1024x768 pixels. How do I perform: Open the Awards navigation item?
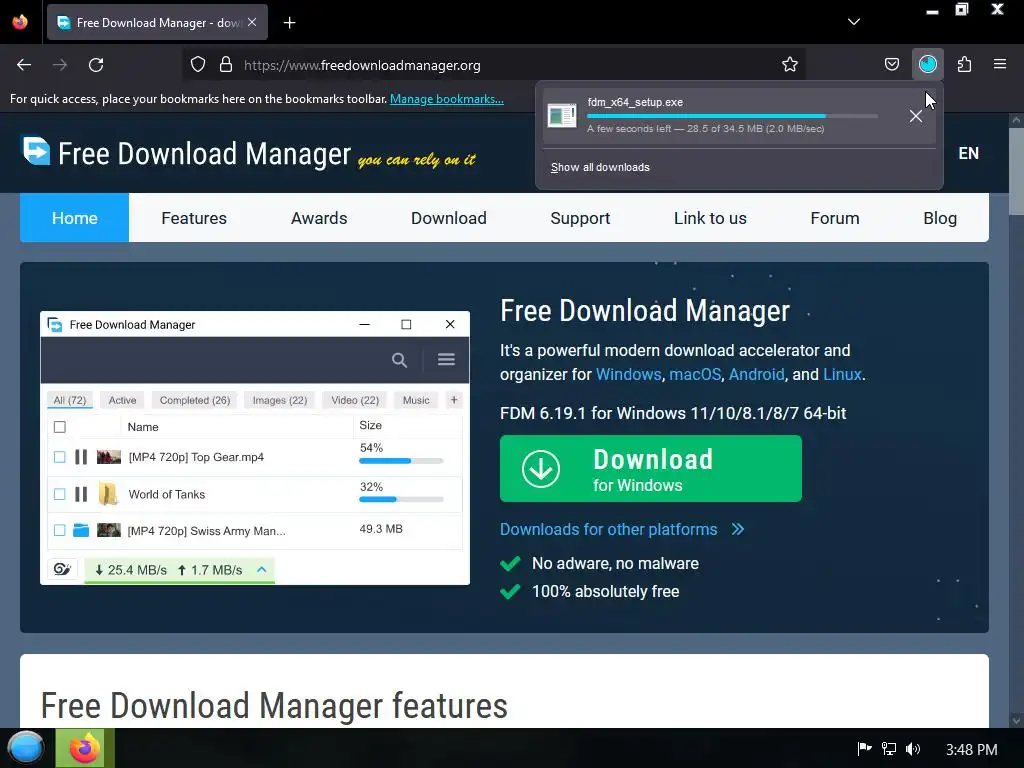tap(319, 218)
